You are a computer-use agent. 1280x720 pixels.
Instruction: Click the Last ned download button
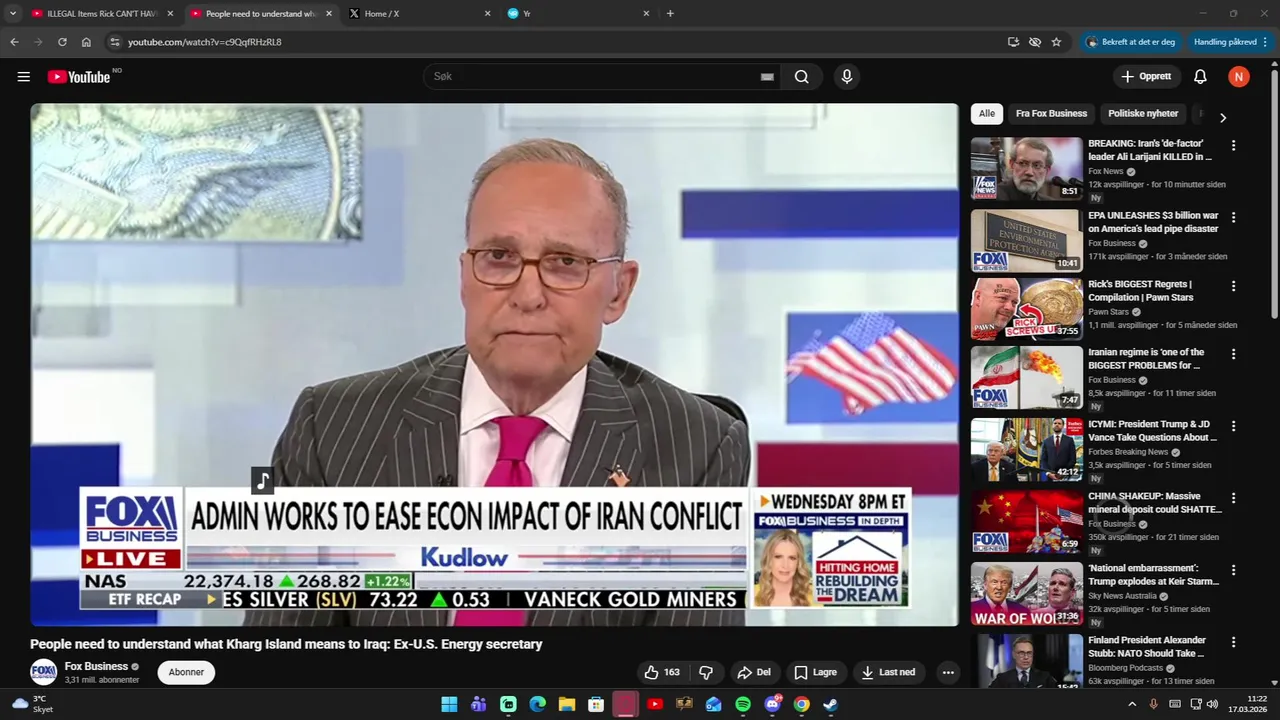[x=888, y=672]
